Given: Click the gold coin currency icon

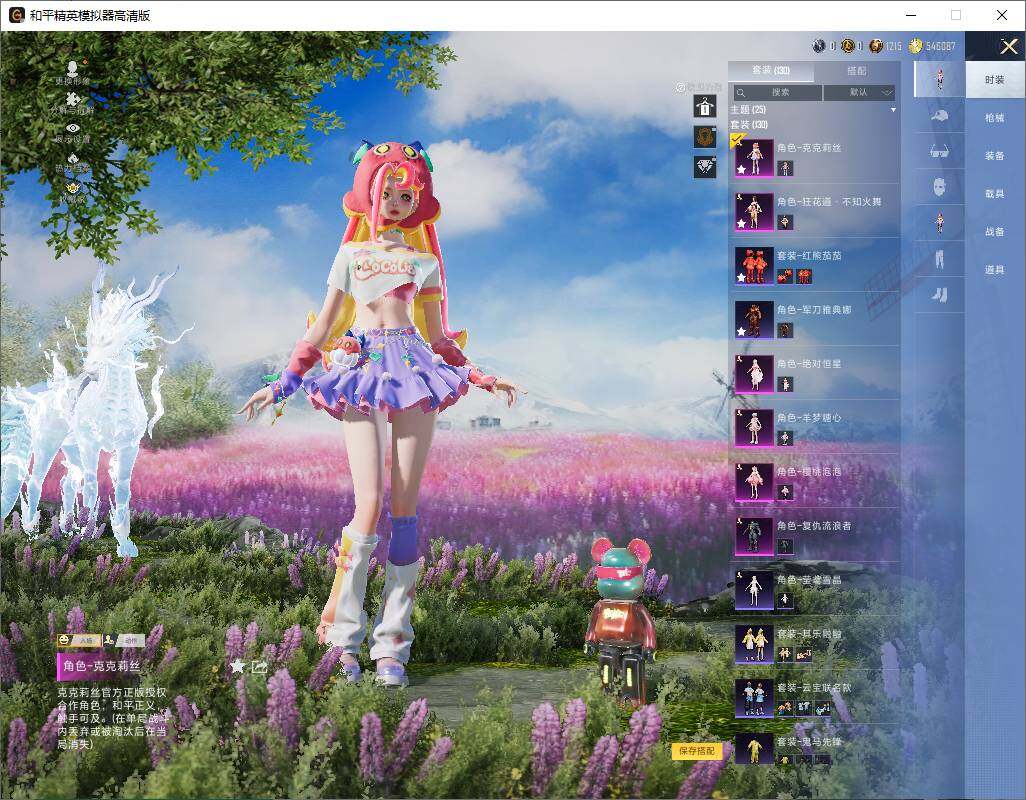Looking at the screenshot, I should tap(915, 46).
